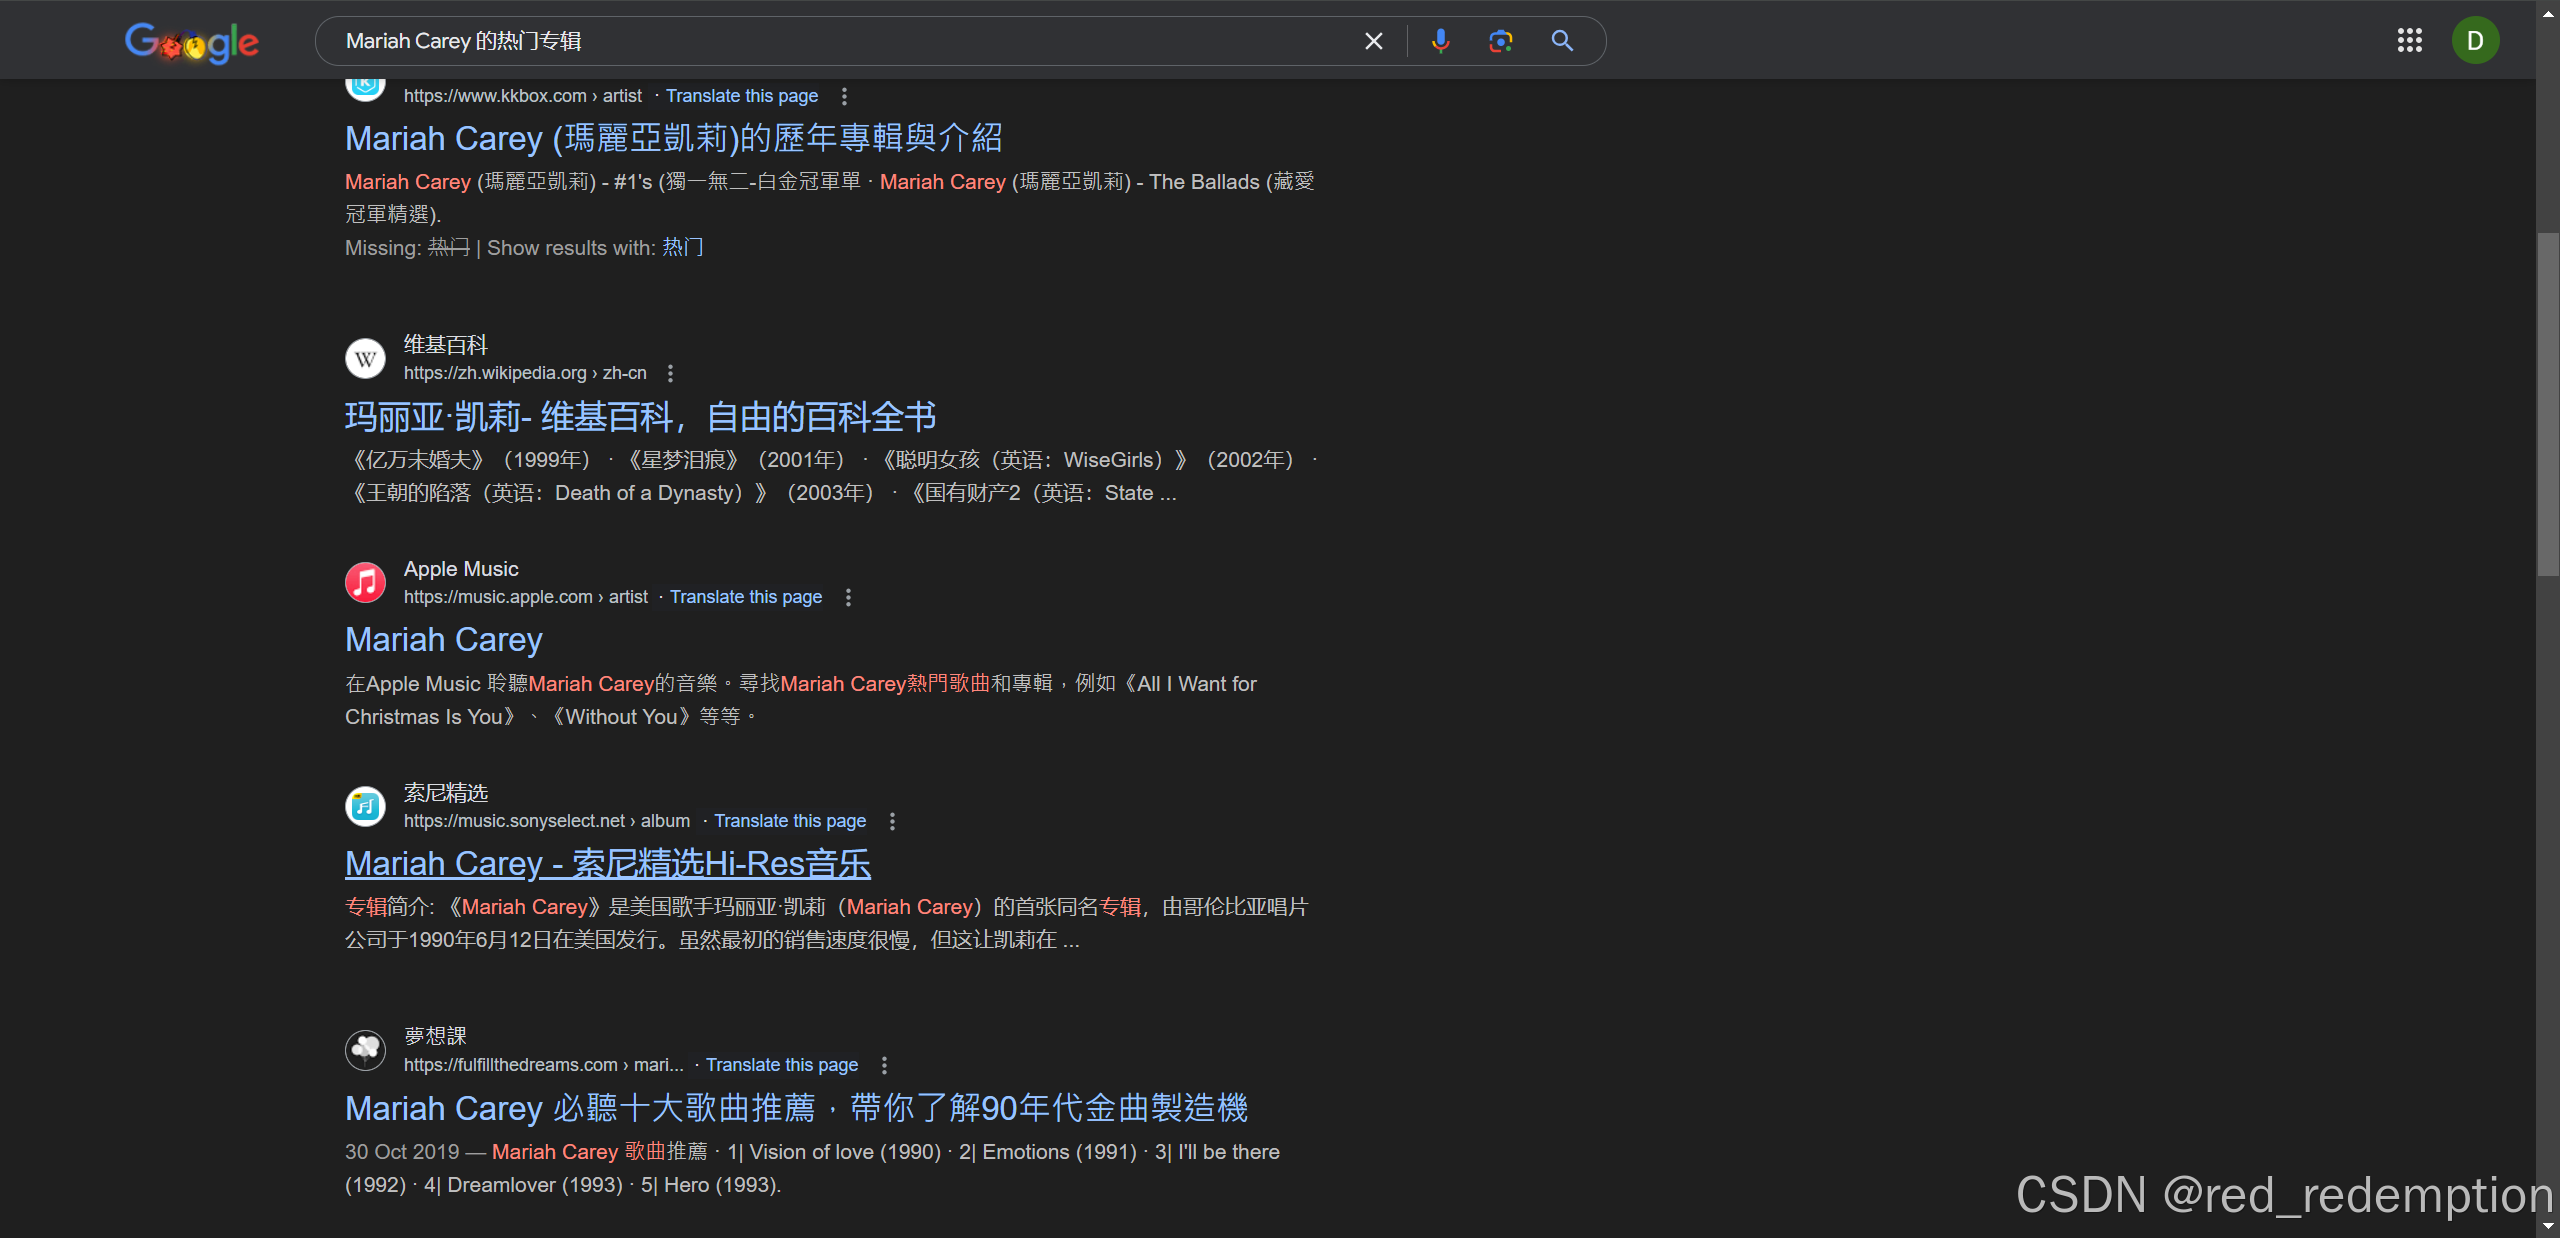Click the Apple Music site icon

pyautogui.click(x=365, y=582)
